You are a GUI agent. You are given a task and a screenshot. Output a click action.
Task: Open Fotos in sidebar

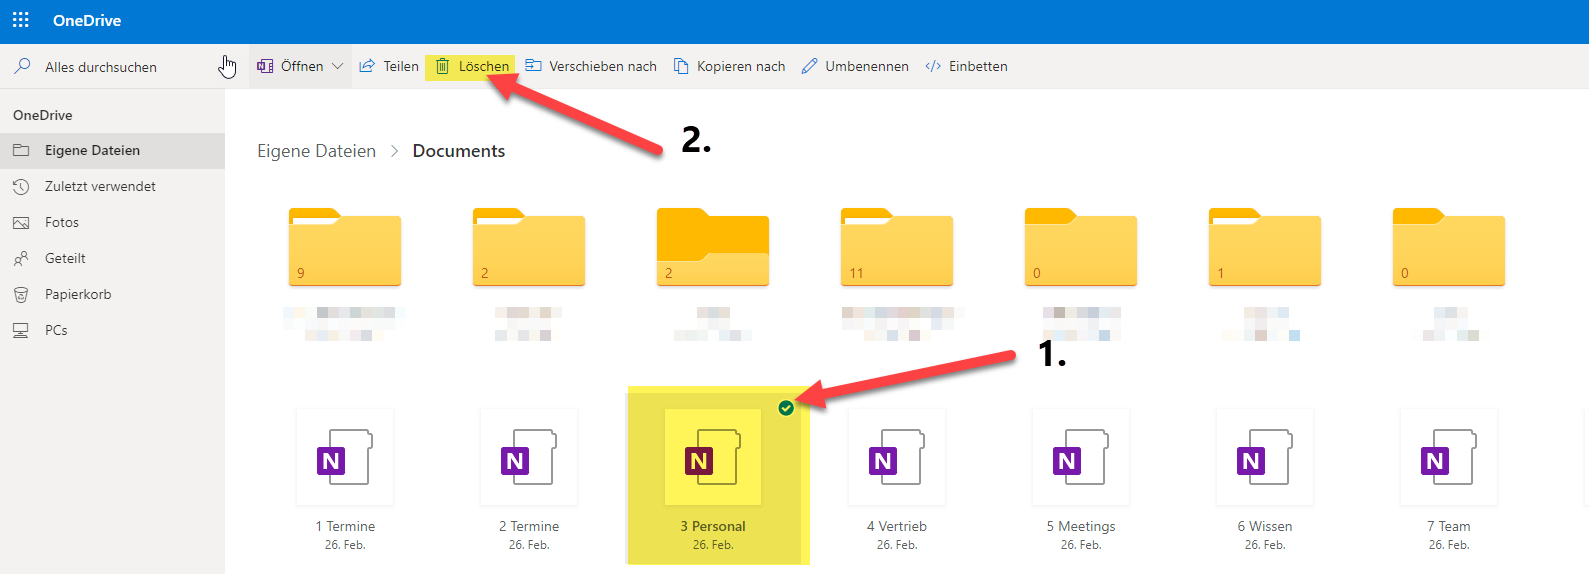pyautogui.click(x=112, y=223)
